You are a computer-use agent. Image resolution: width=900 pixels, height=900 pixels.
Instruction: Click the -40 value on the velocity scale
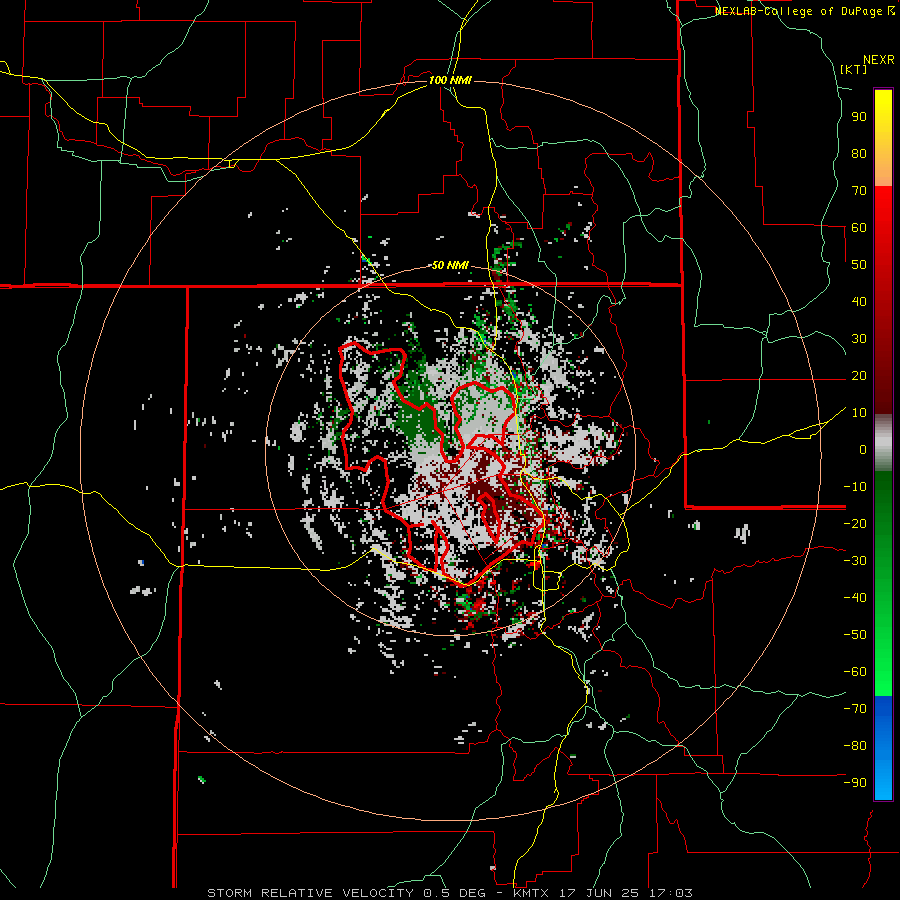[855, 598]
